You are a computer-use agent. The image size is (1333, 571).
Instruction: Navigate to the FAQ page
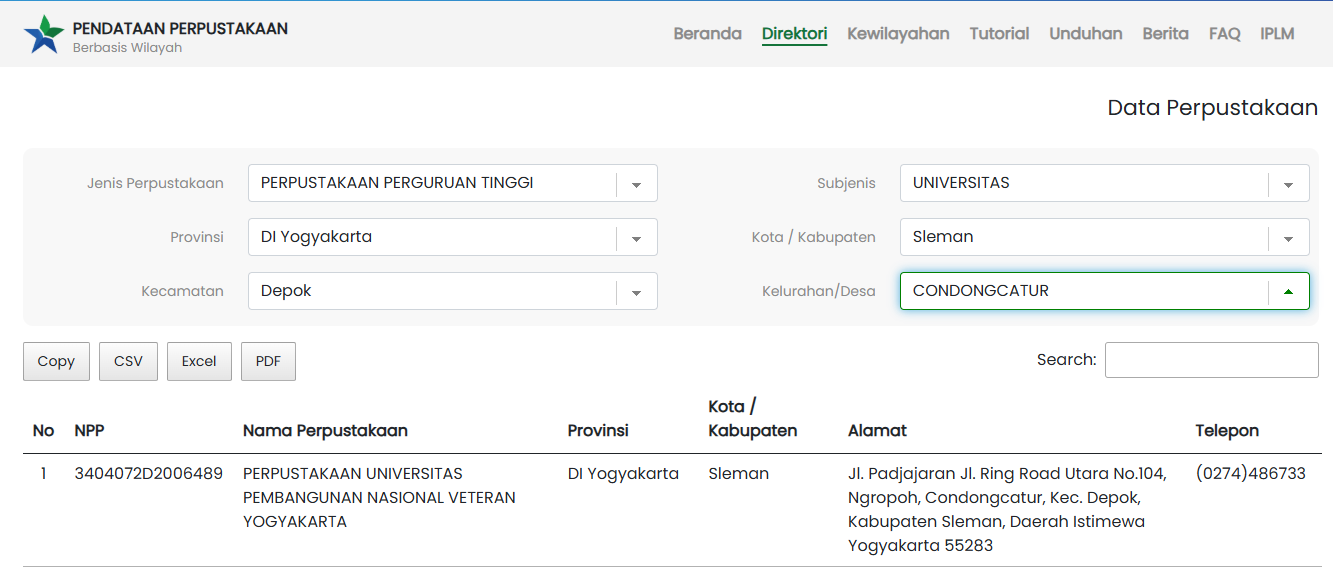(1224, 34)
